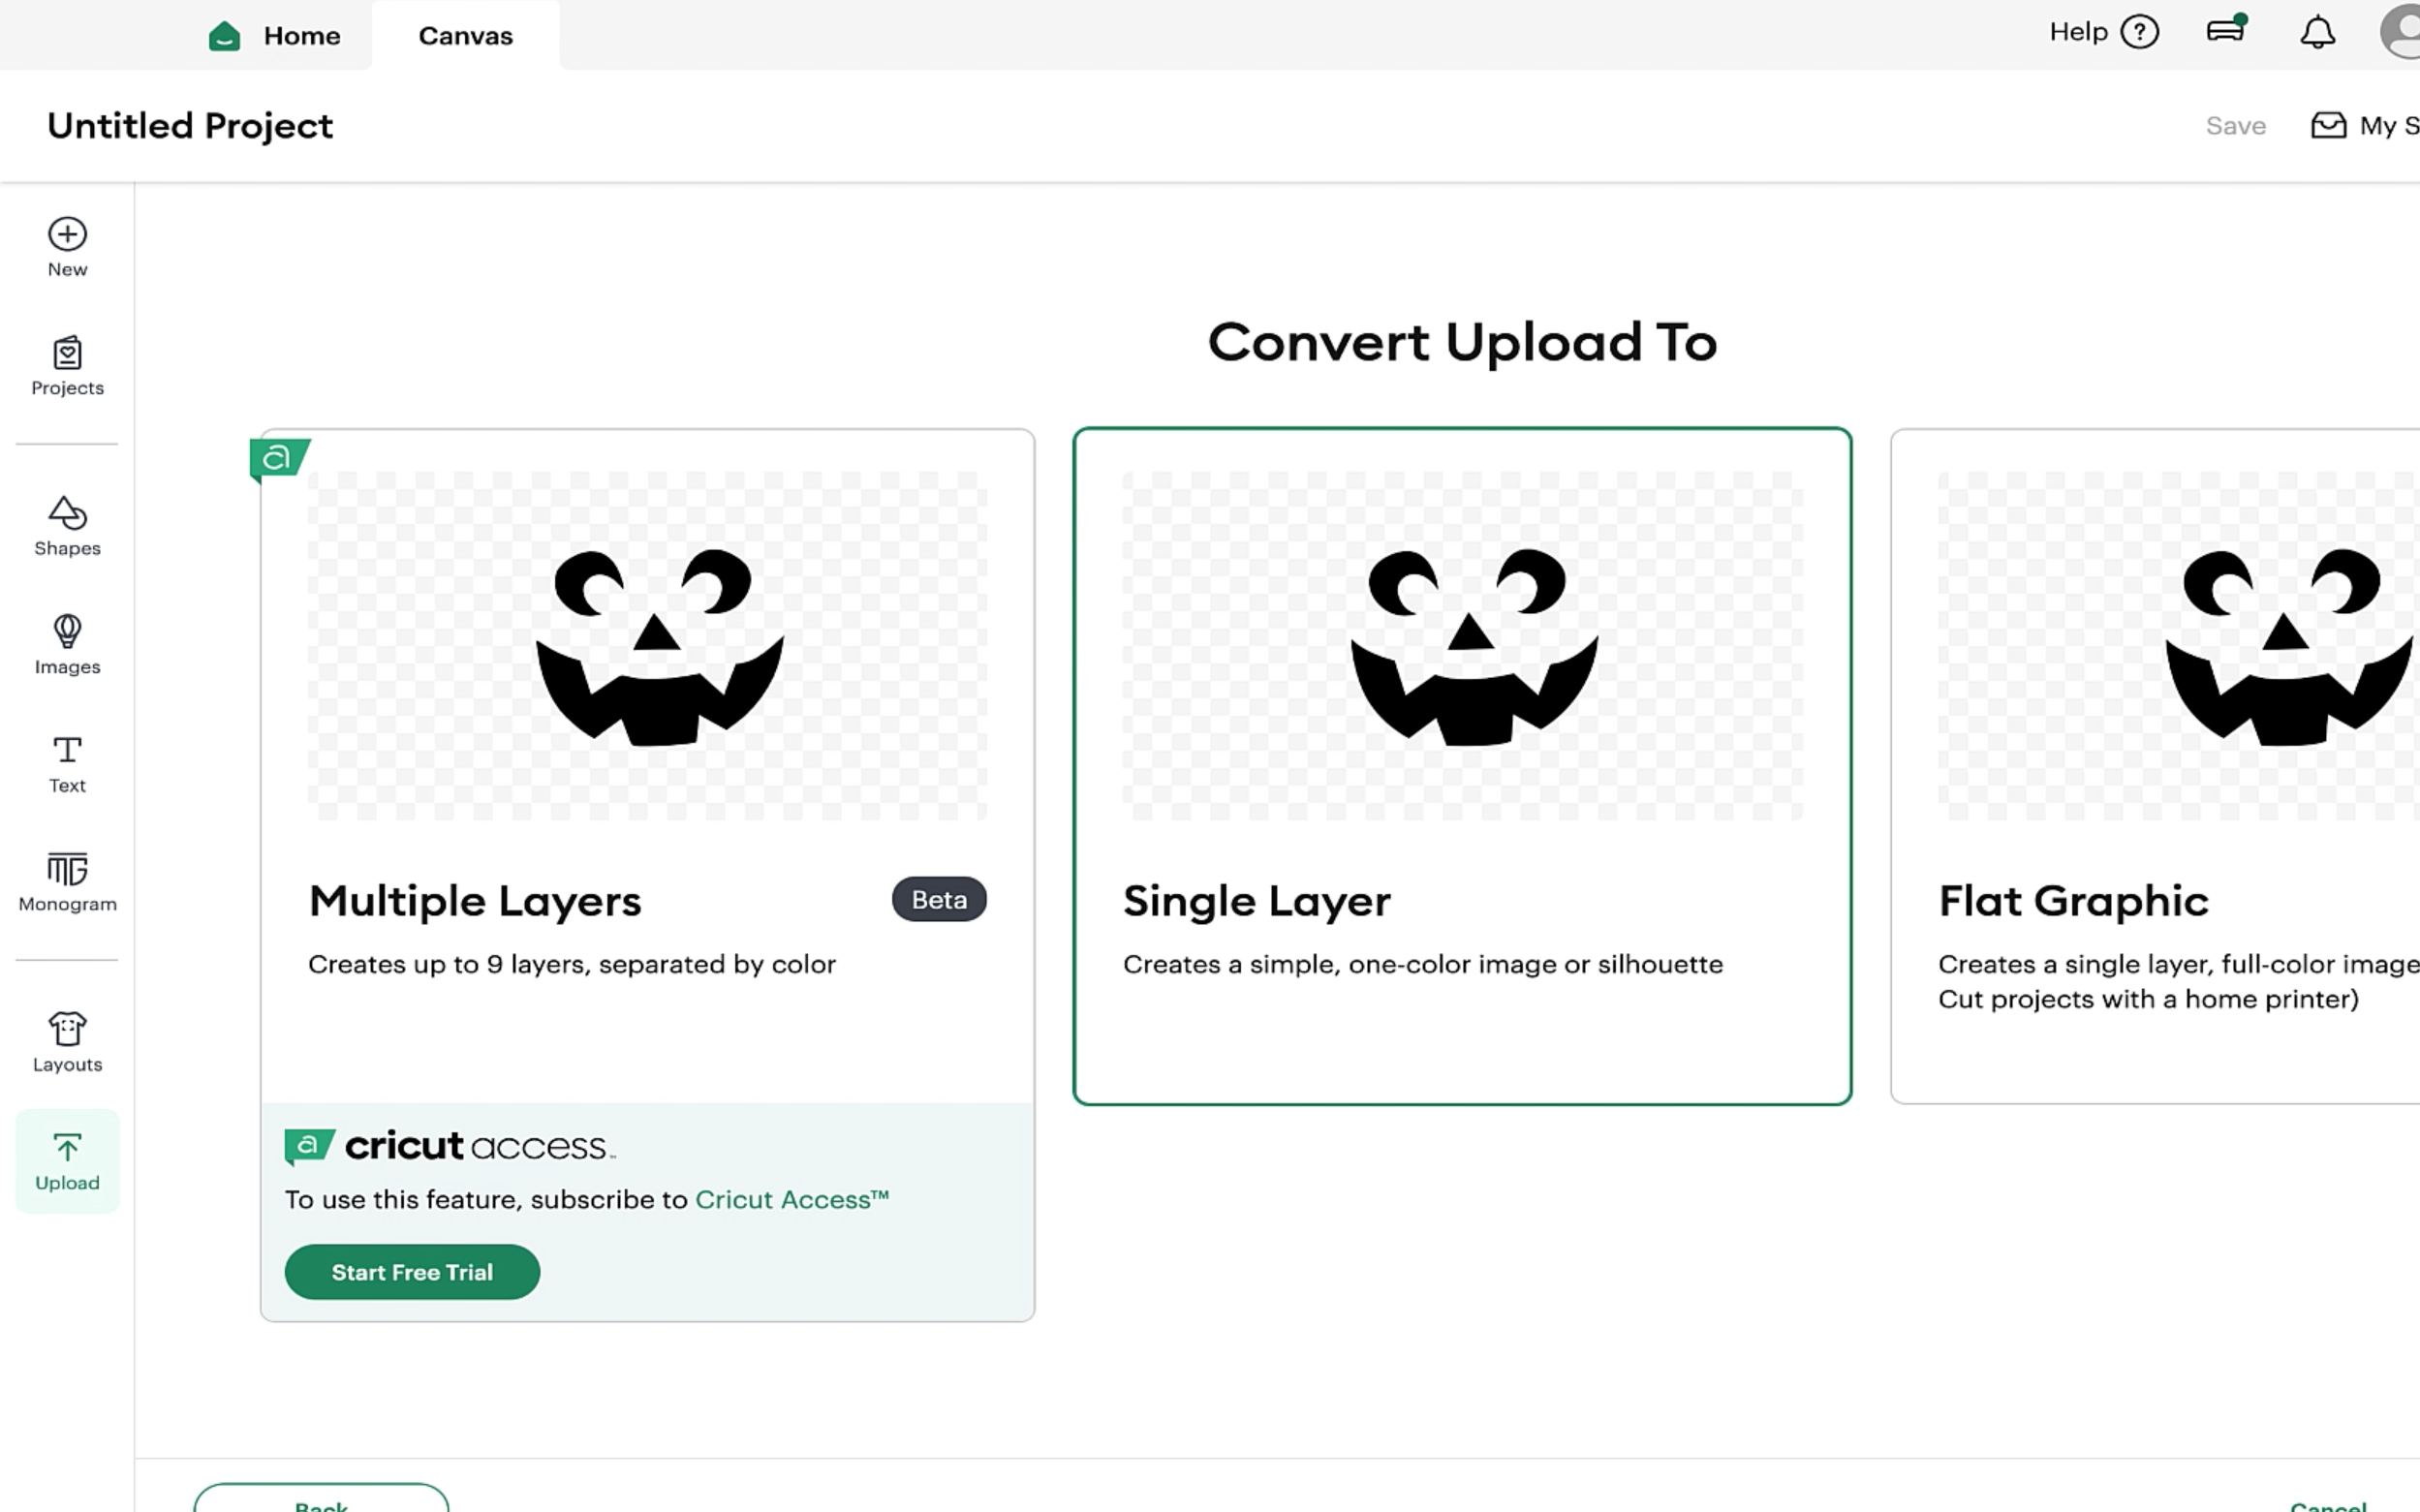Open the notifications bell icon

(x=2317, y=33)
